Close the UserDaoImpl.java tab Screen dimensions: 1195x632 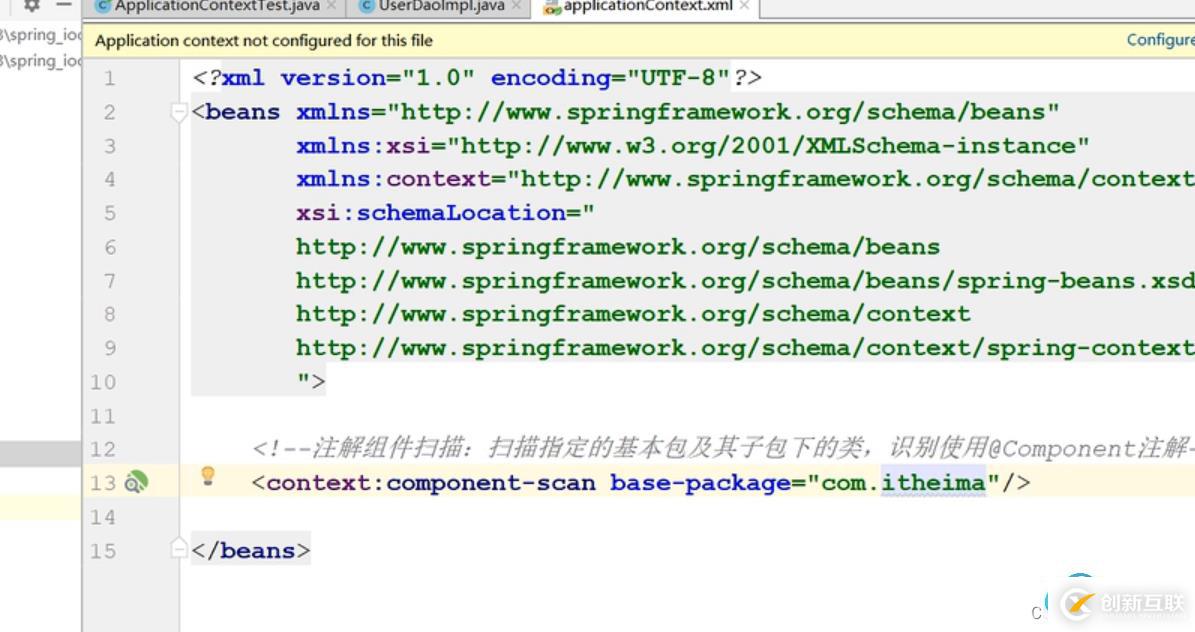[517, 6]
